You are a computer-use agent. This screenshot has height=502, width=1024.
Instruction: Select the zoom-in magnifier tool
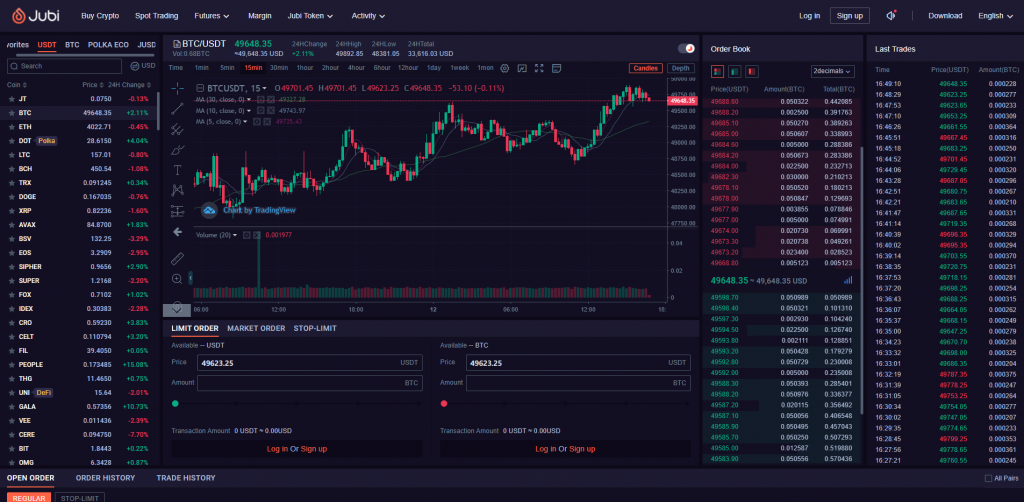click(177, 279)
